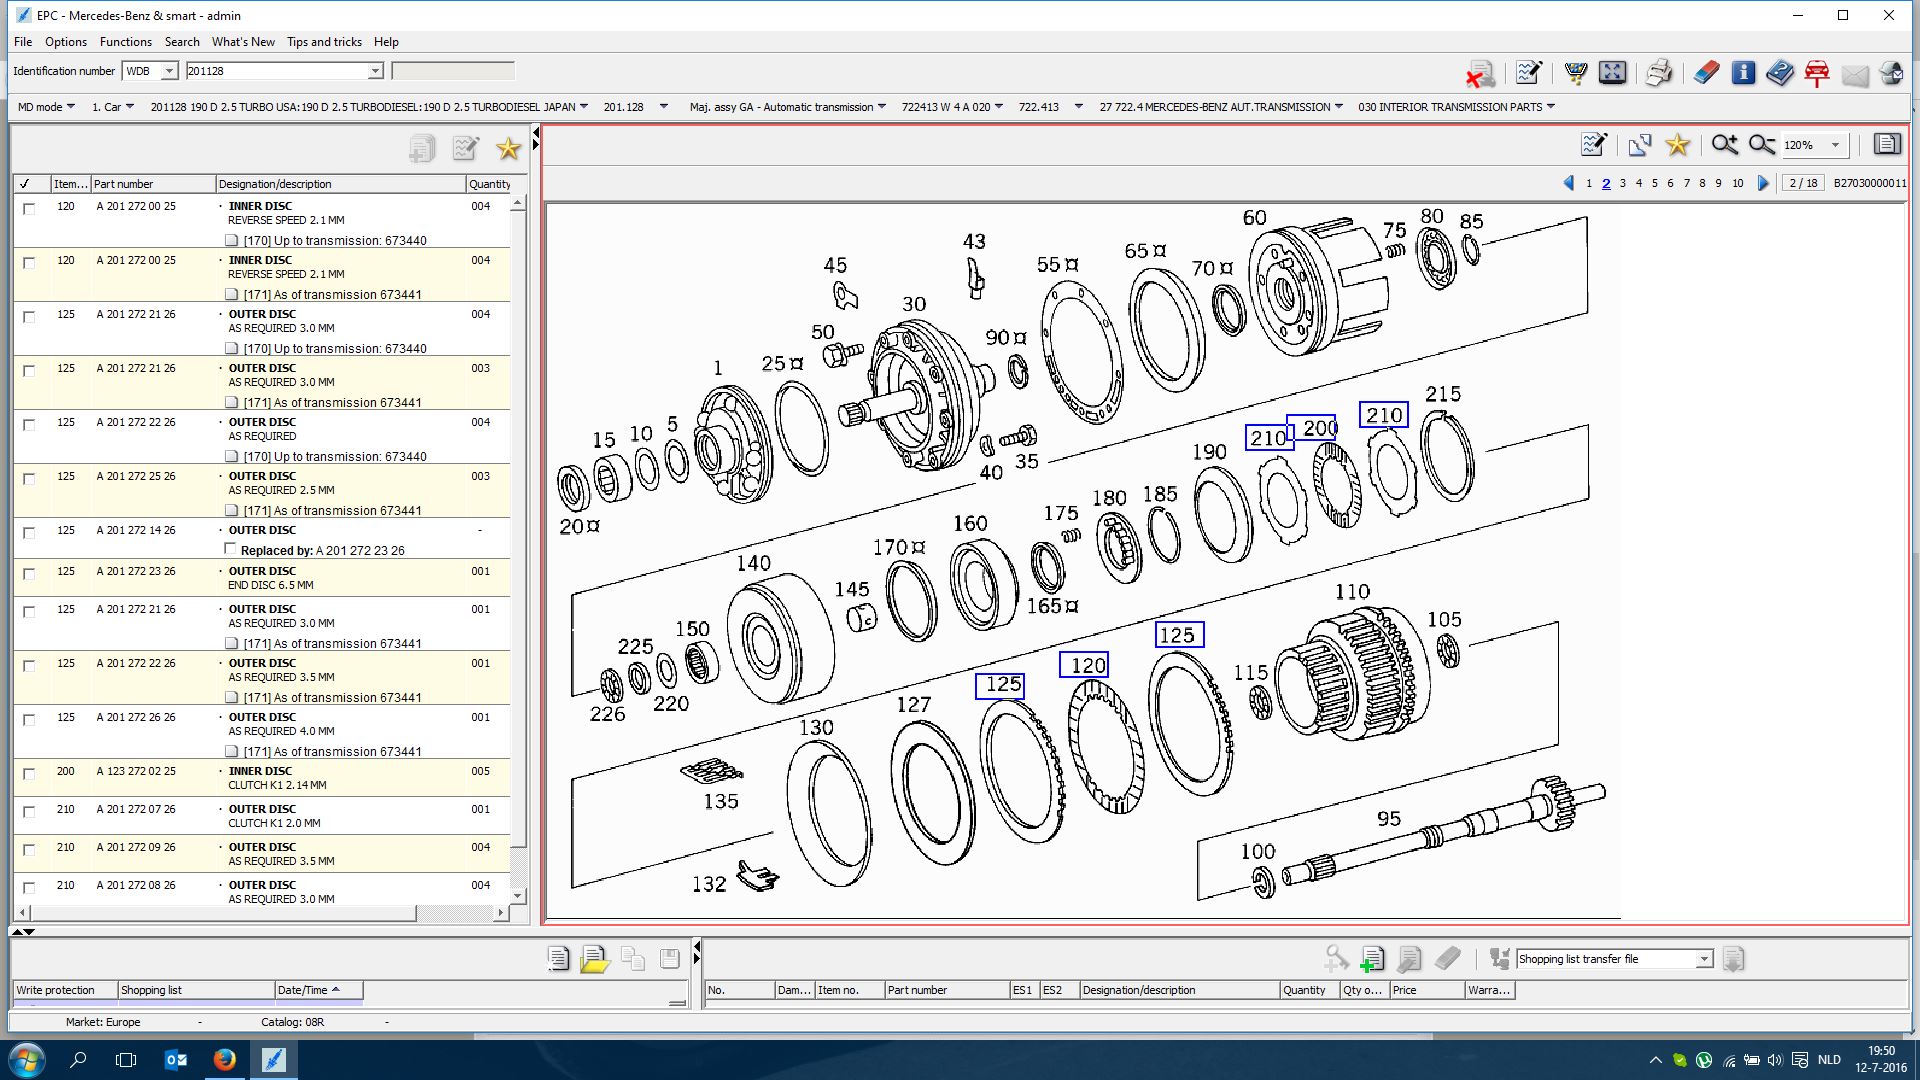Click the eraser reset icon
Image resolution: width=1920 pixels, height=1080 pixels.
tap(1706, 72)
